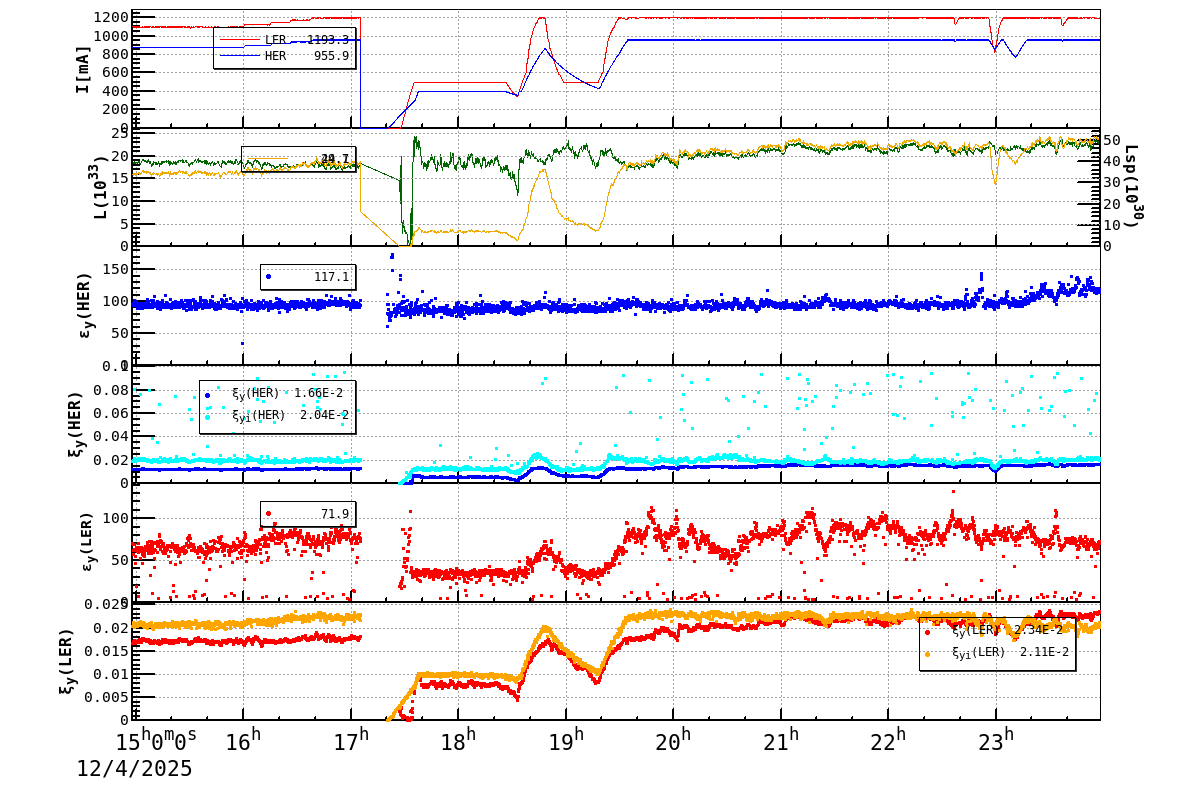Click the 800 tick on current axis
This screenshot has height=798, width=1200.
point(116,54)
